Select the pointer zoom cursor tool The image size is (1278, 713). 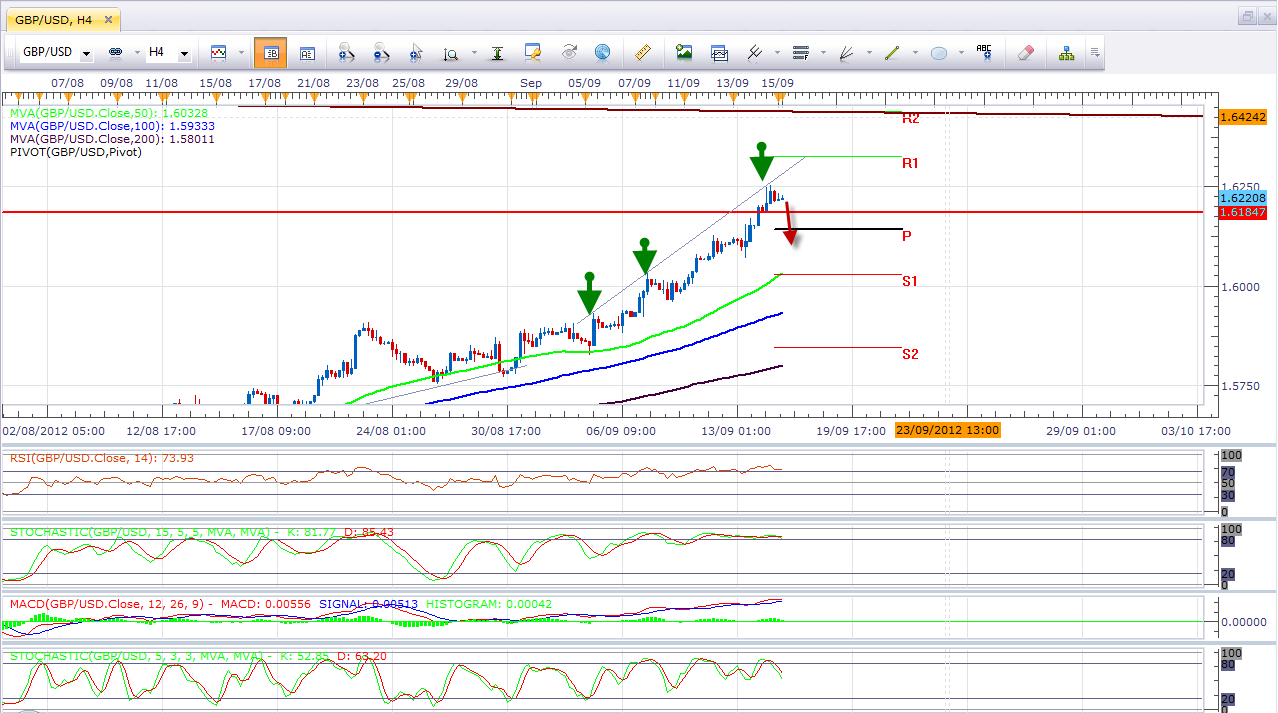click(x=416, y=52)
